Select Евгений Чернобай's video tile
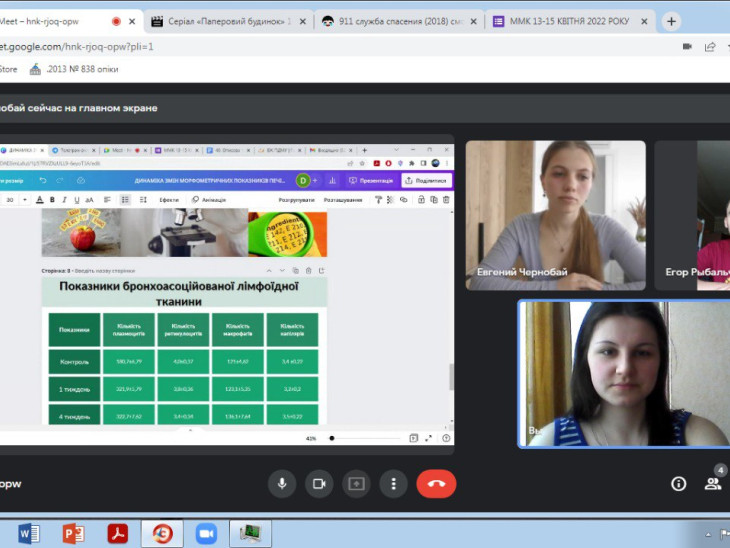730x548 pixels. (x=555, y=215)
